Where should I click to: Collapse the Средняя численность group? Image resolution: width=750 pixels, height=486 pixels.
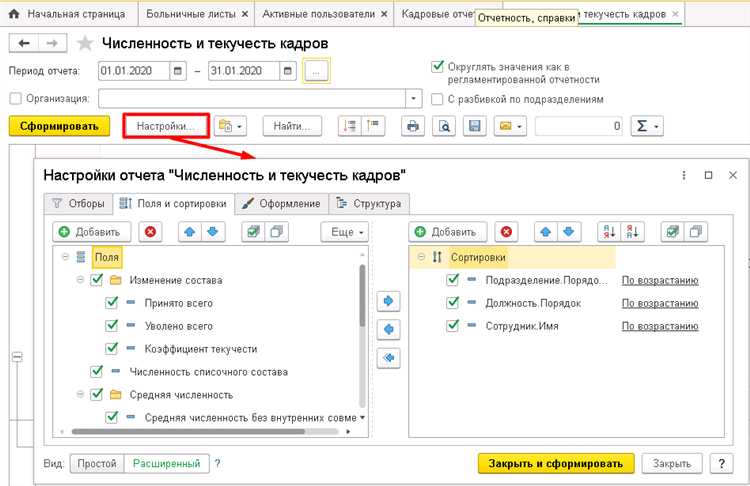point(80,395)
